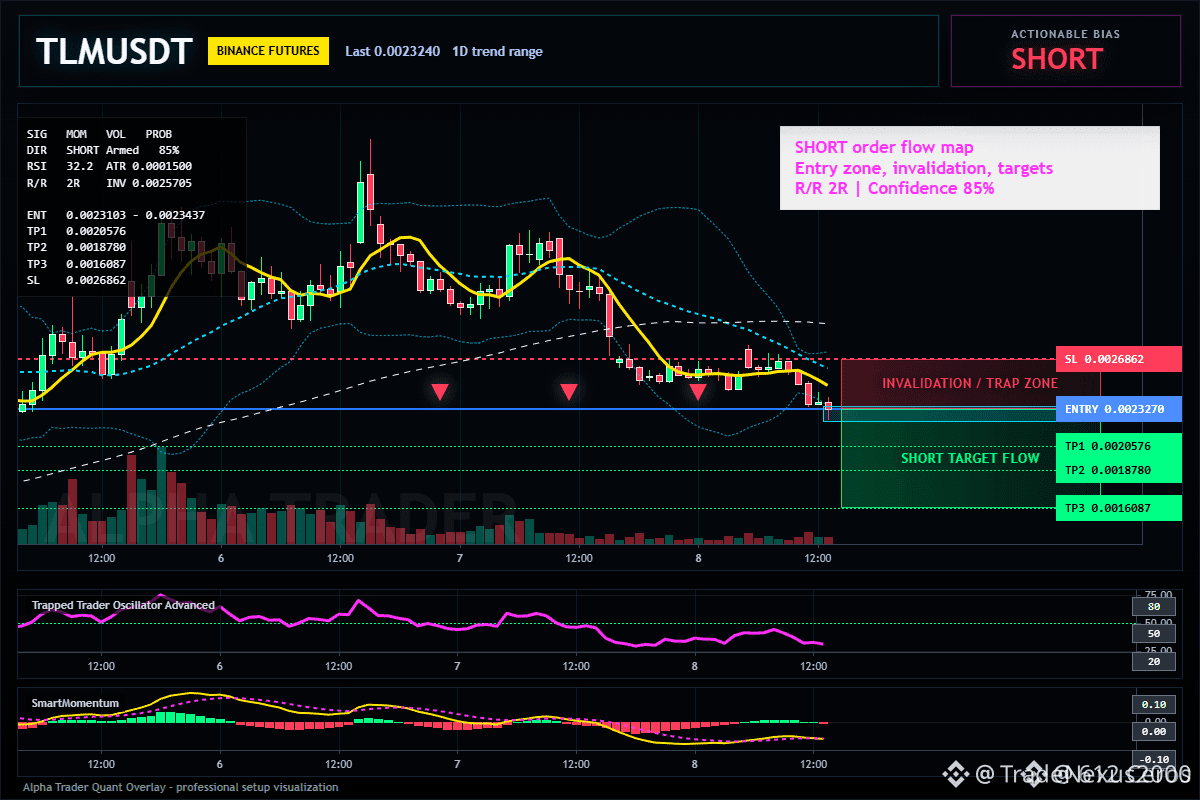Click the oscillator 20 level label
This screenshot has width=1200, height=800.
tap(1153, 661)
